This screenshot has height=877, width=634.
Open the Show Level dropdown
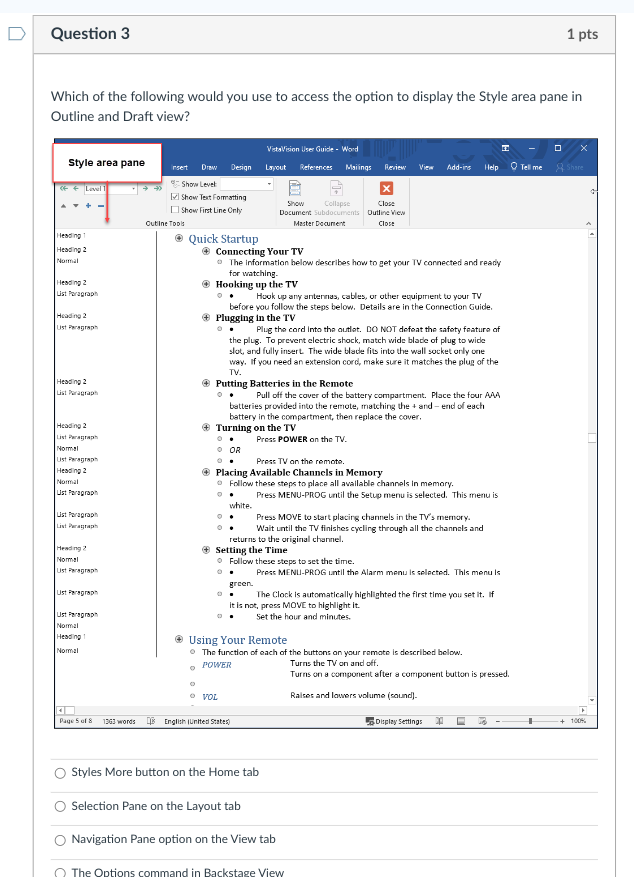269,184
